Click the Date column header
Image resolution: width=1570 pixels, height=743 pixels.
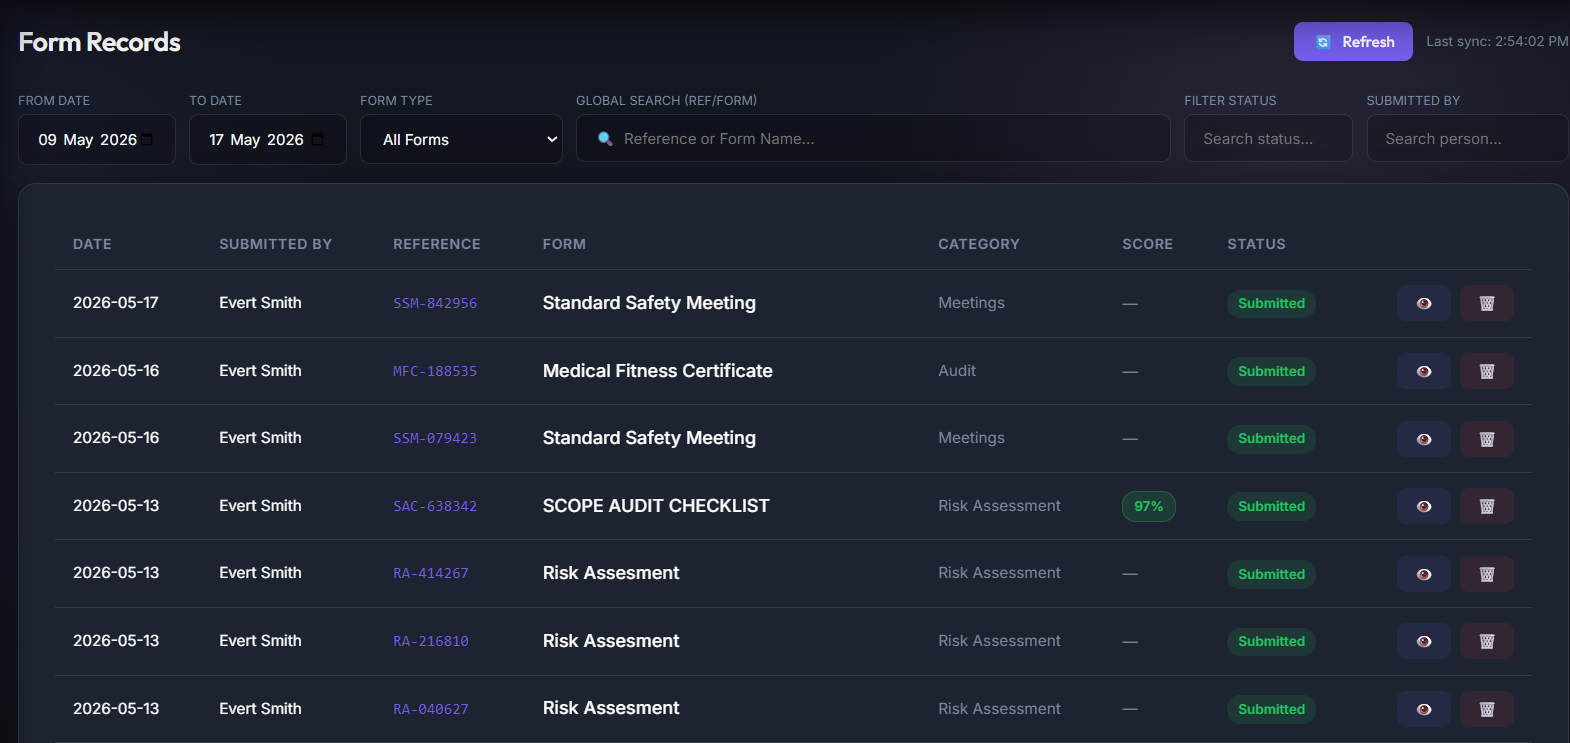[92, 244]
